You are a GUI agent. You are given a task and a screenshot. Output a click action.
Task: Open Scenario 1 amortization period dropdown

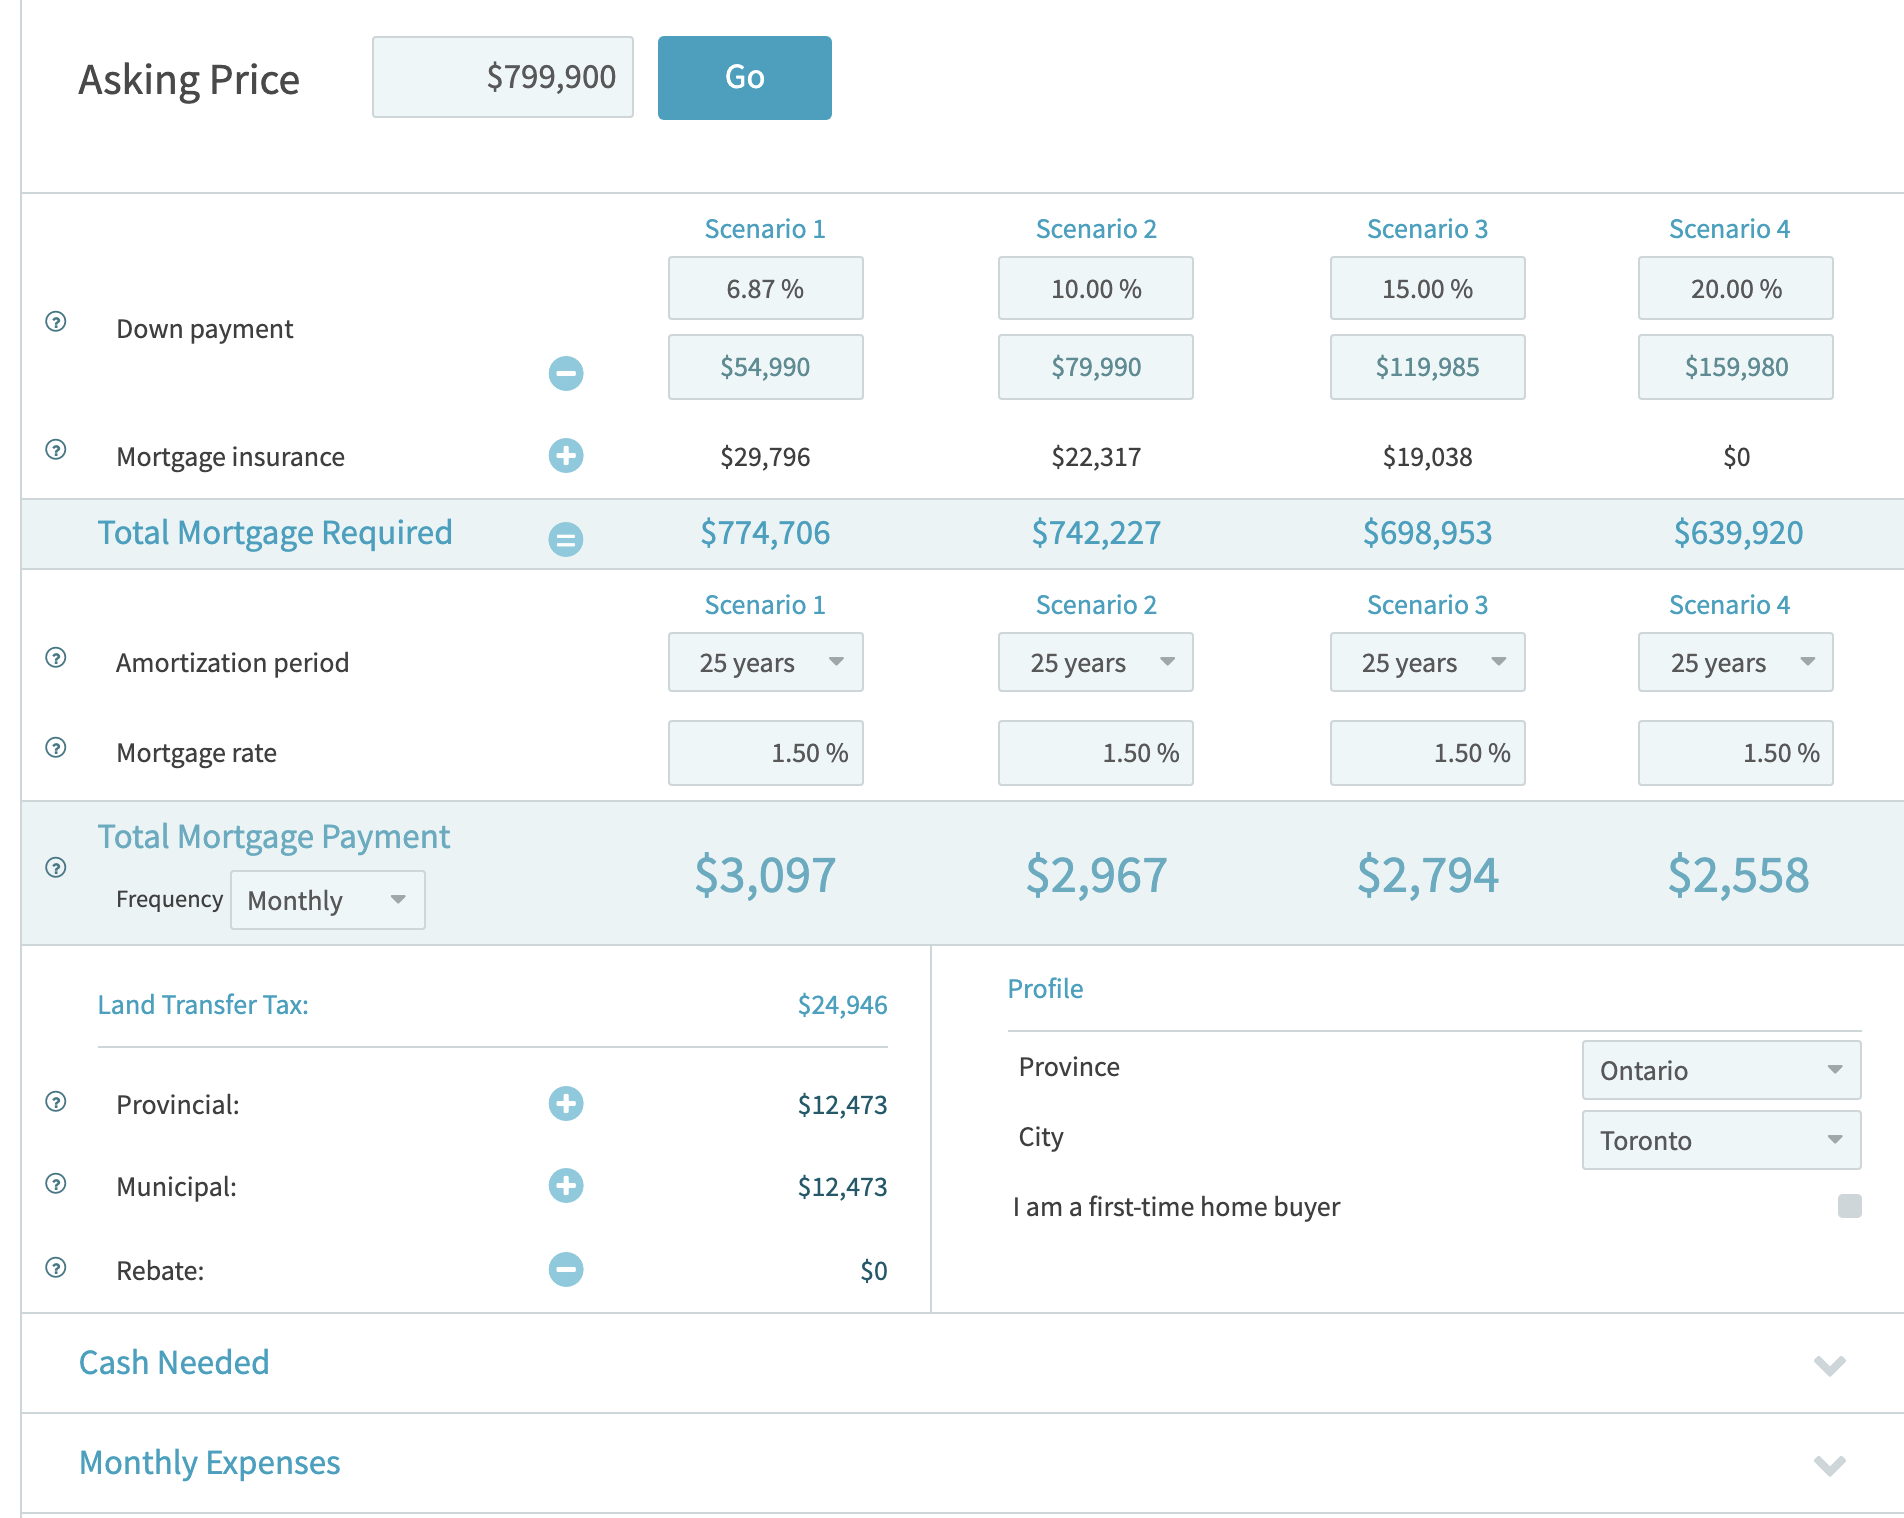765,662
